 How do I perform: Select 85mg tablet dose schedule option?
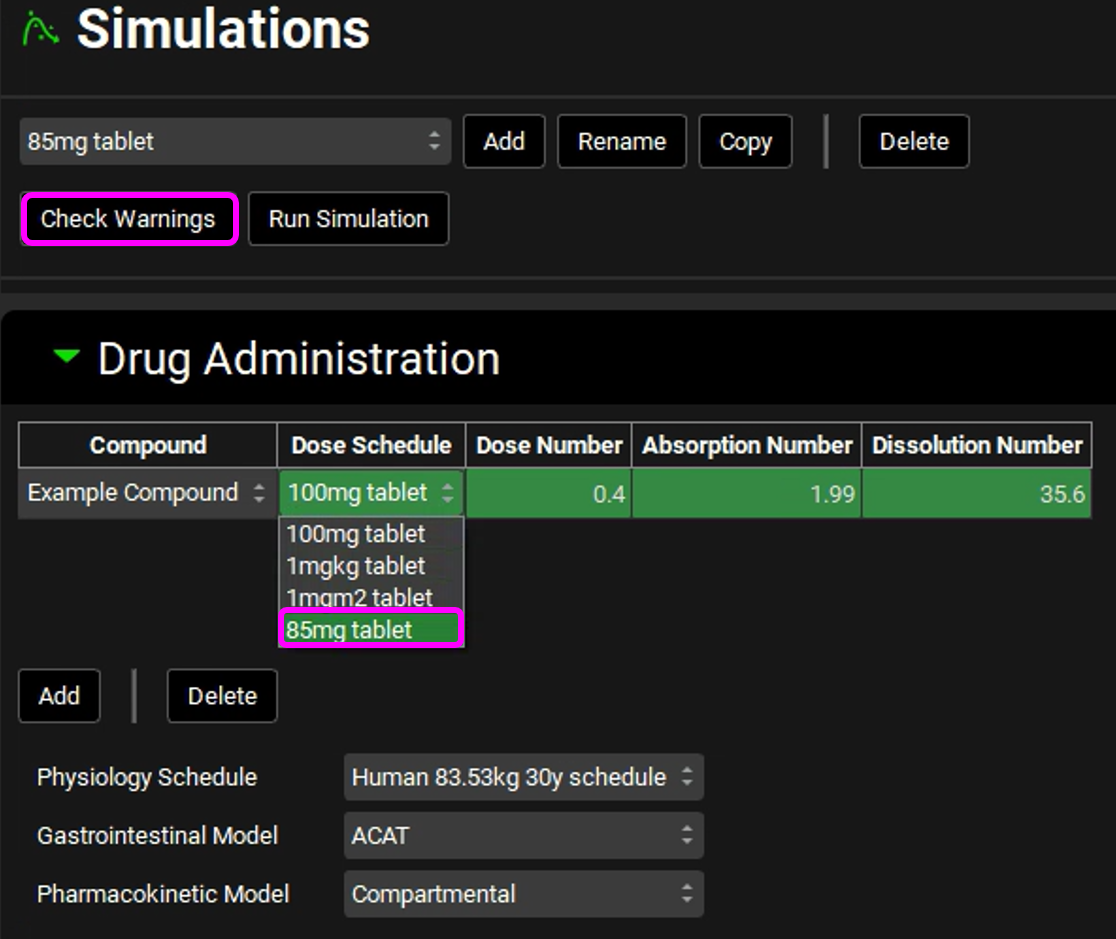click(350, 630)
